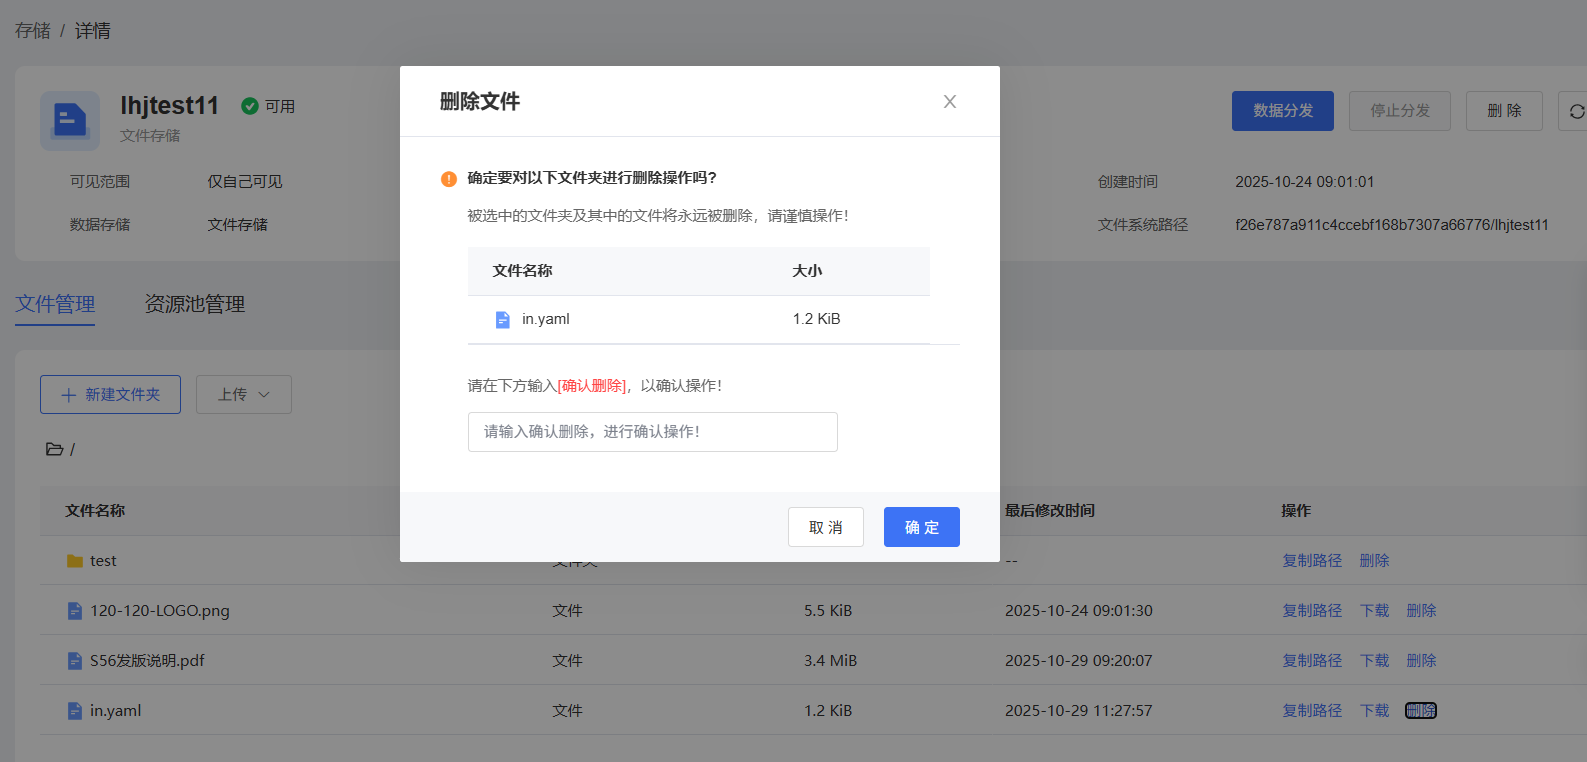1587x762 pixels.
Task: Click the orange warning icon in dialog
Action: 449,179
